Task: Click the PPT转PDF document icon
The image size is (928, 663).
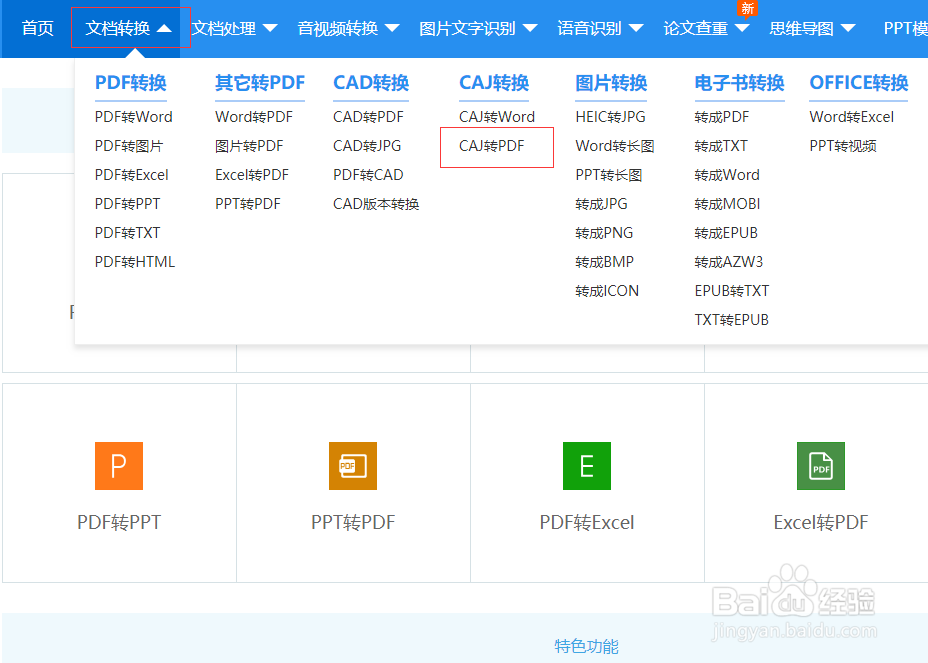Action: (352, 466)
